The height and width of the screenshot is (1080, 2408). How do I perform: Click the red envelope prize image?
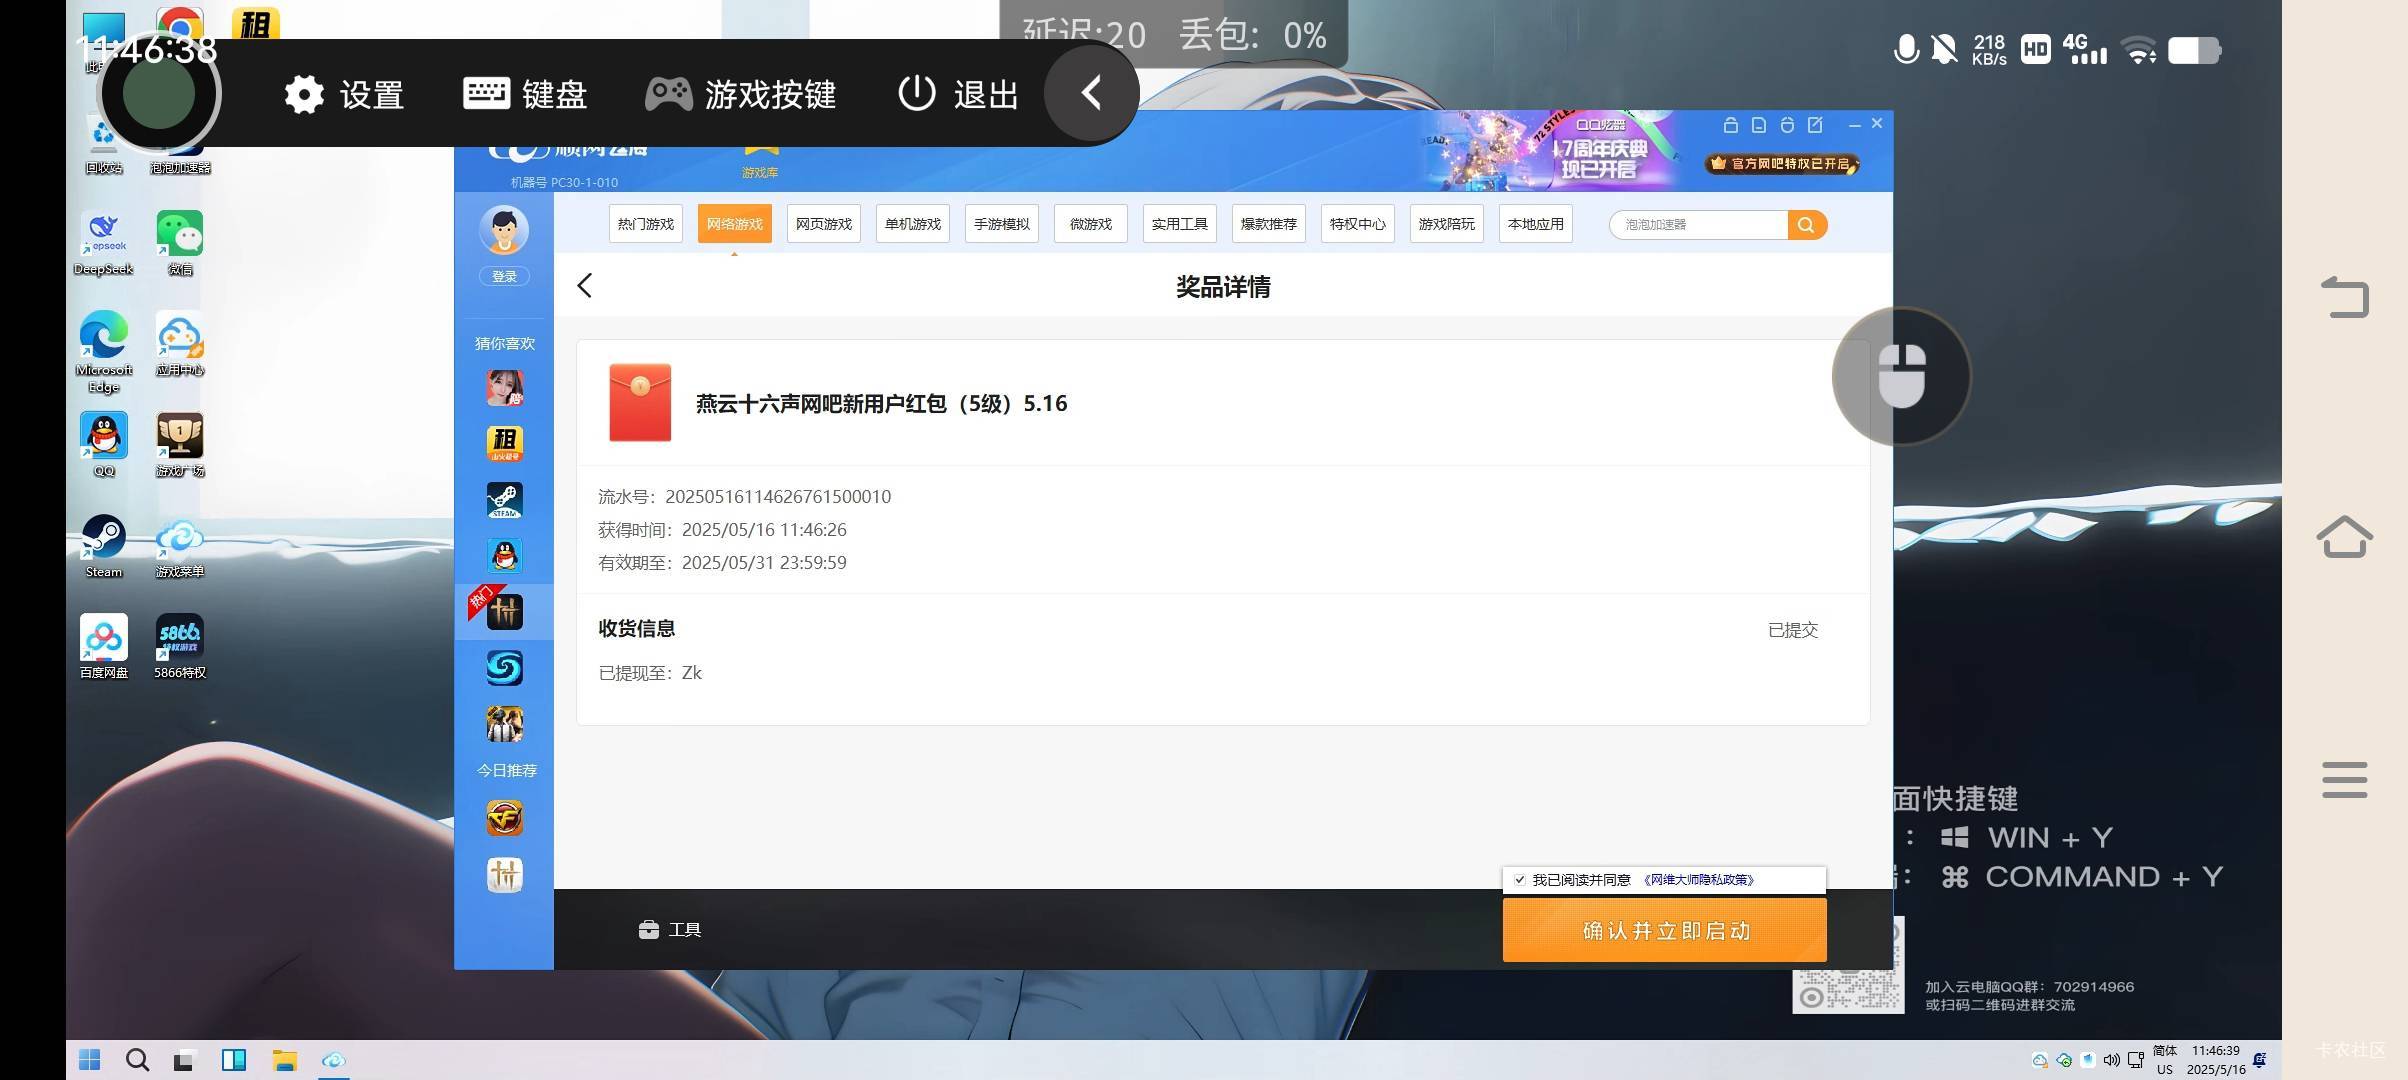click(x=640, y=403)
